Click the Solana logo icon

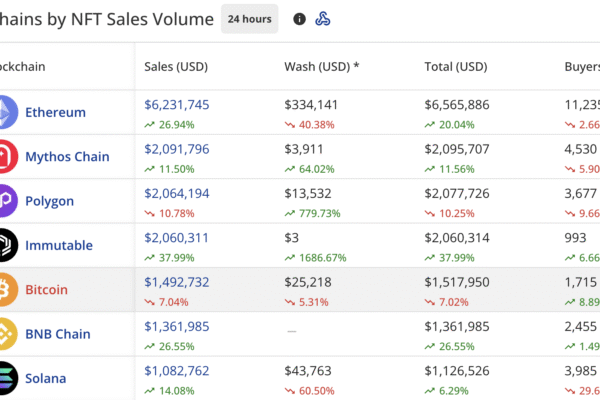5,378
